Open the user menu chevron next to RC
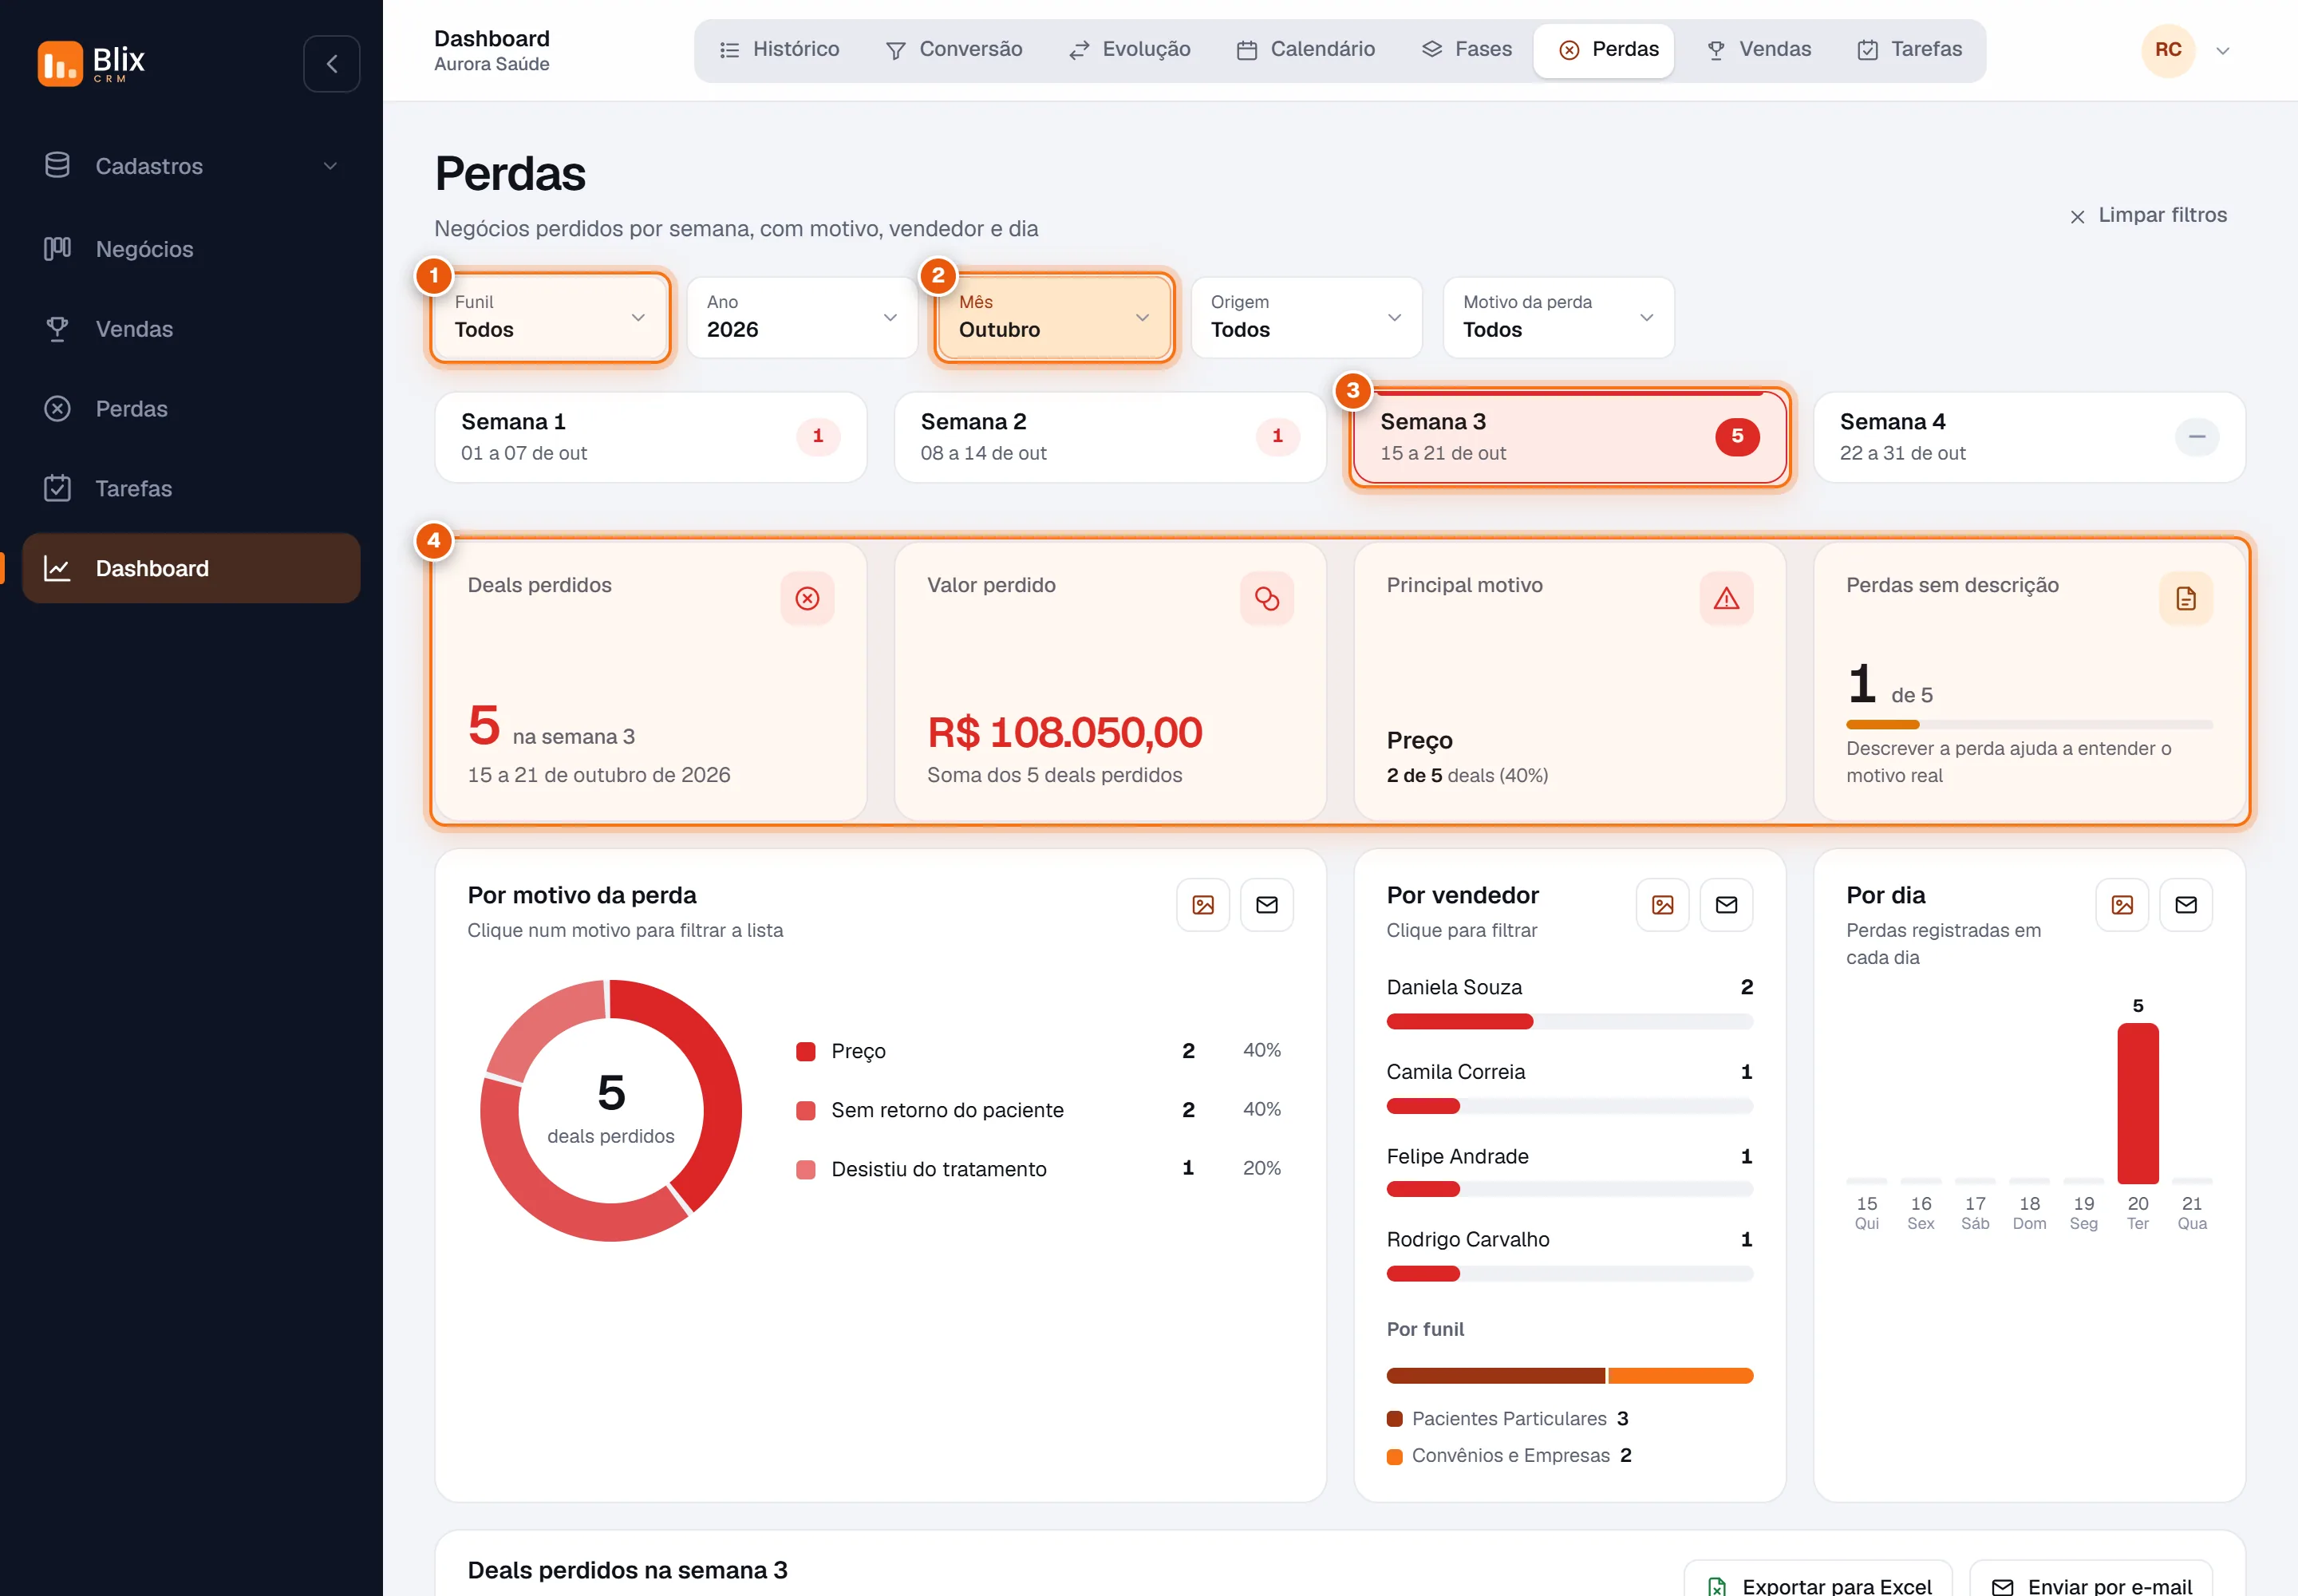The height and width of the screenshot is (1596, 2298). [2223, 51]
